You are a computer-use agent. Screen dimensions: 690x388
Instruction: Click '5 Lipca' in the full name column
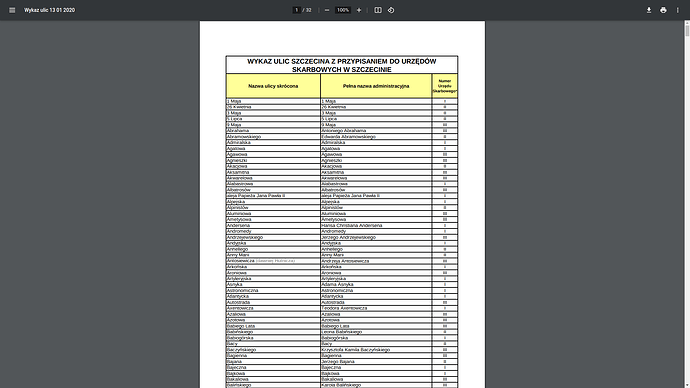click(x=329, y=119)
